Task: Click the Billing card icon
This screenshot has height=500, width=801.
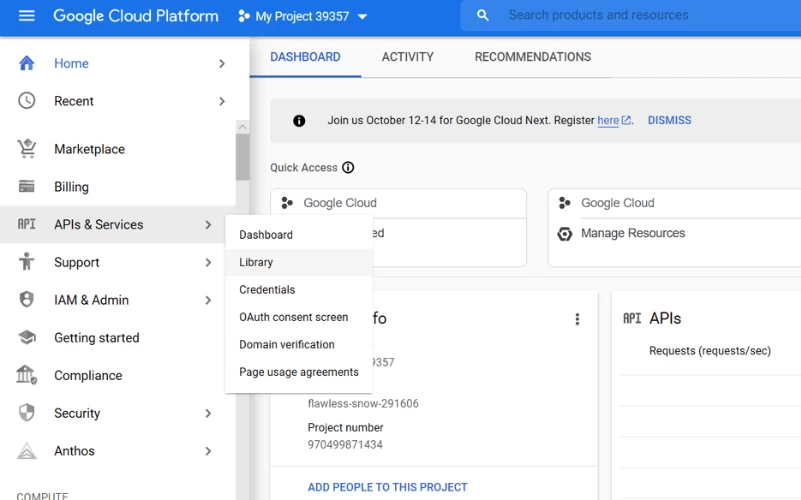Action: pyautogui.click(x=27, y=186)
